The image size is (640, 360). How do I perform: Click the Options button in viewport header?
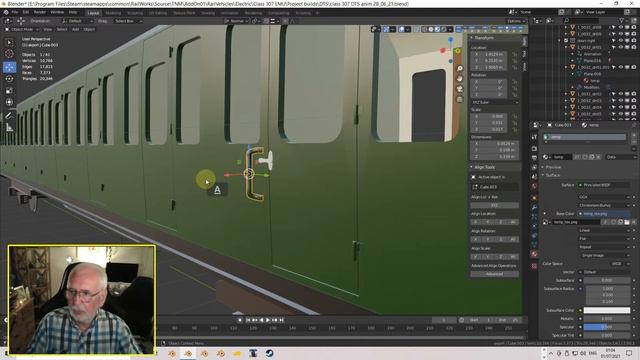[x=516, y=21]
